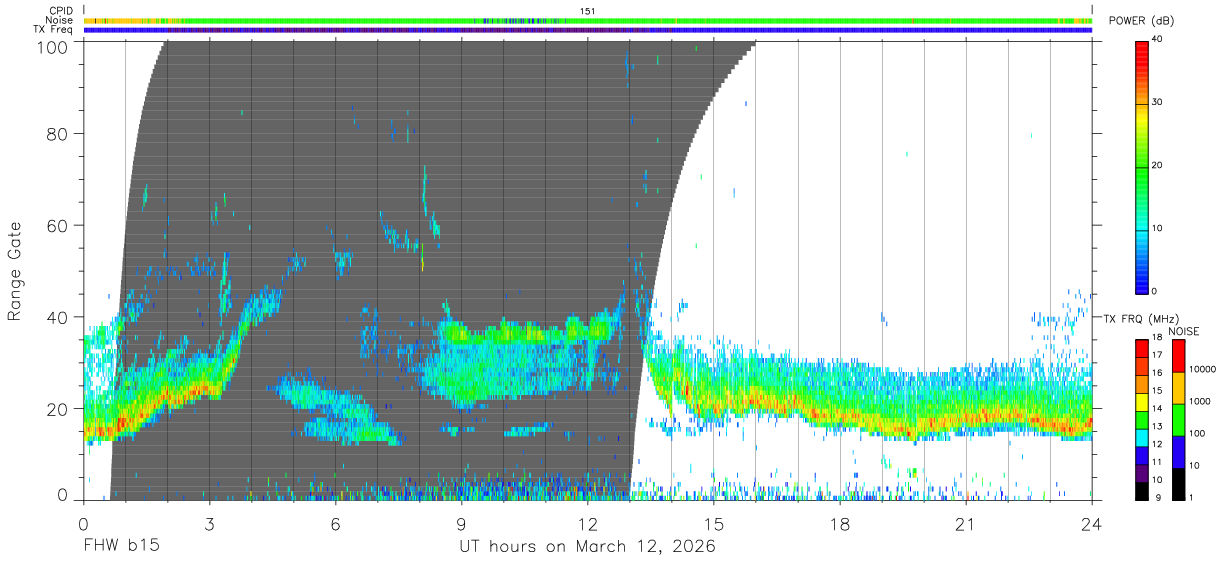Click the FHW b15 radar label
This screenshot has height=567, width=1228.
tap(120, 547)
